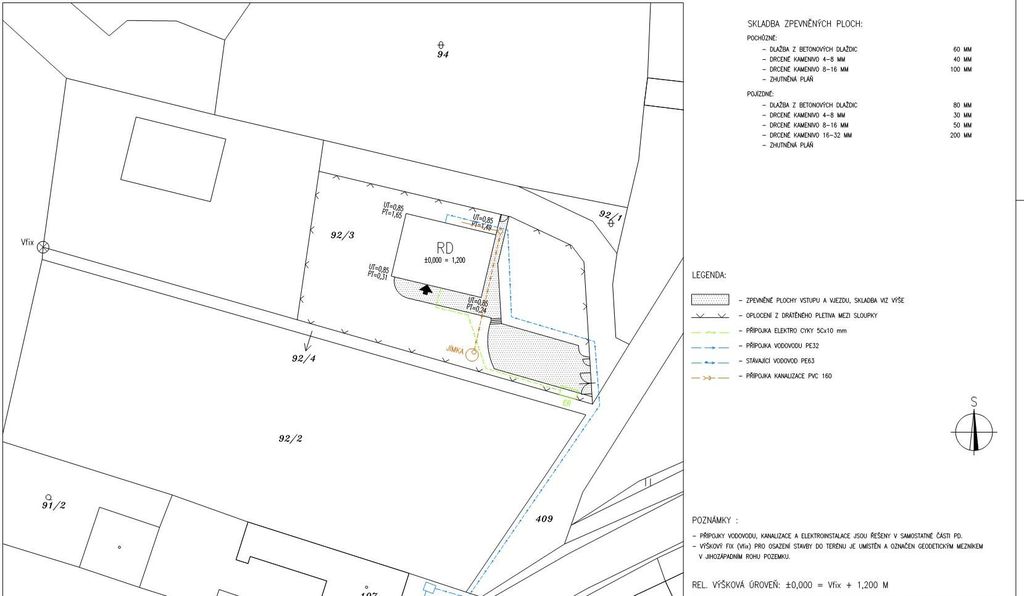Select the RD building label
This screenshot has width=1024, height=596.
[x=445, y=248]
